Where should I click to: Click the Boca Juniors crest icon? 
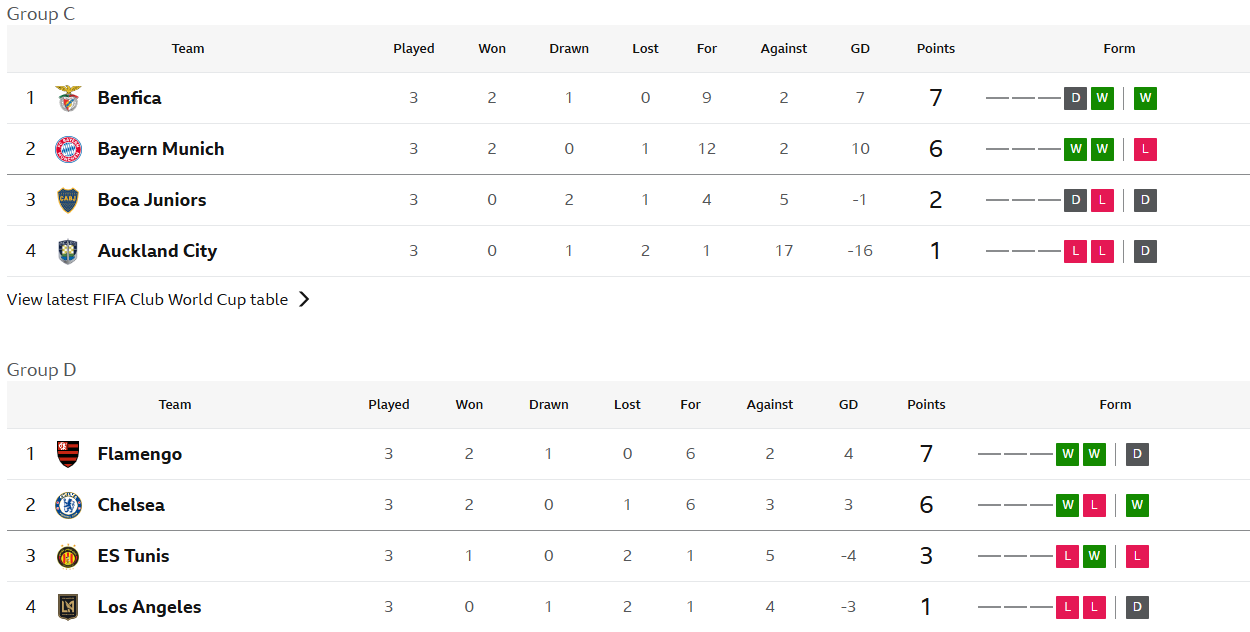[68, 200]
